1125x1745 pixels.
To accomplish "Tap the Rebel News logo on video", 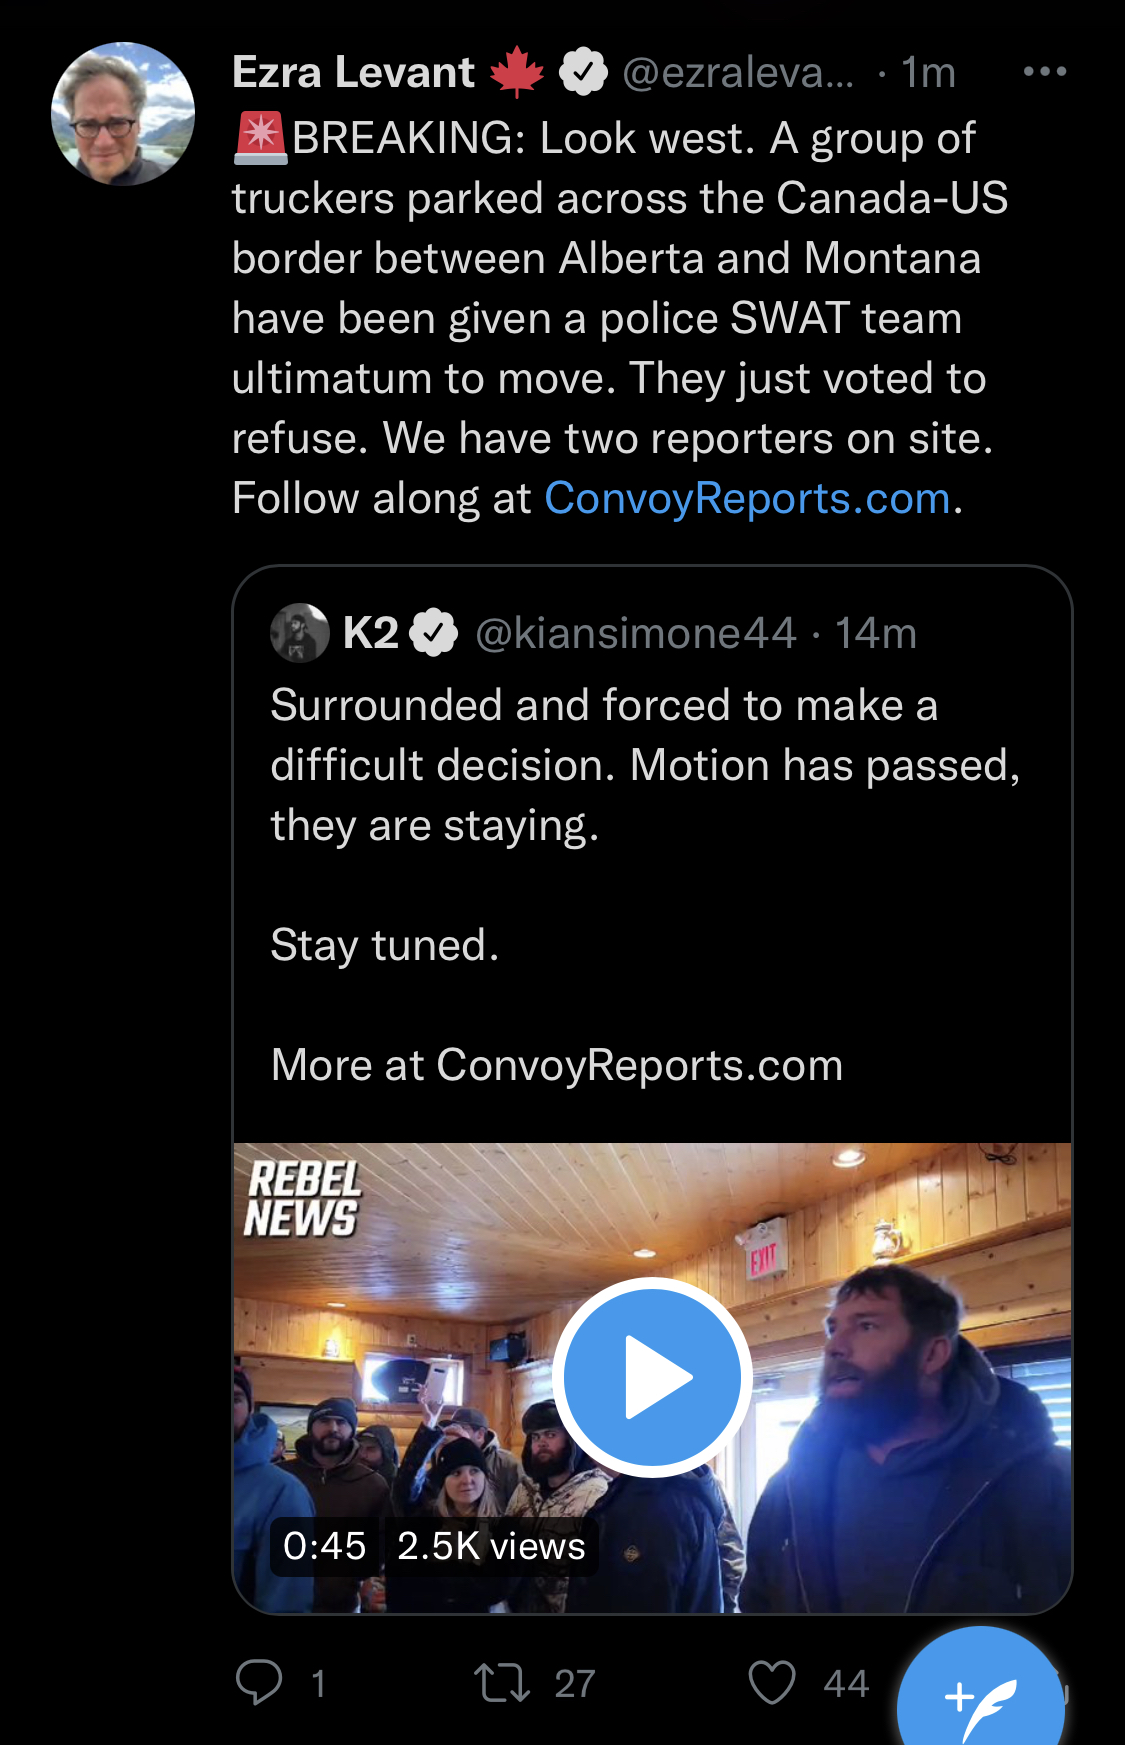I will (302, 1199).
